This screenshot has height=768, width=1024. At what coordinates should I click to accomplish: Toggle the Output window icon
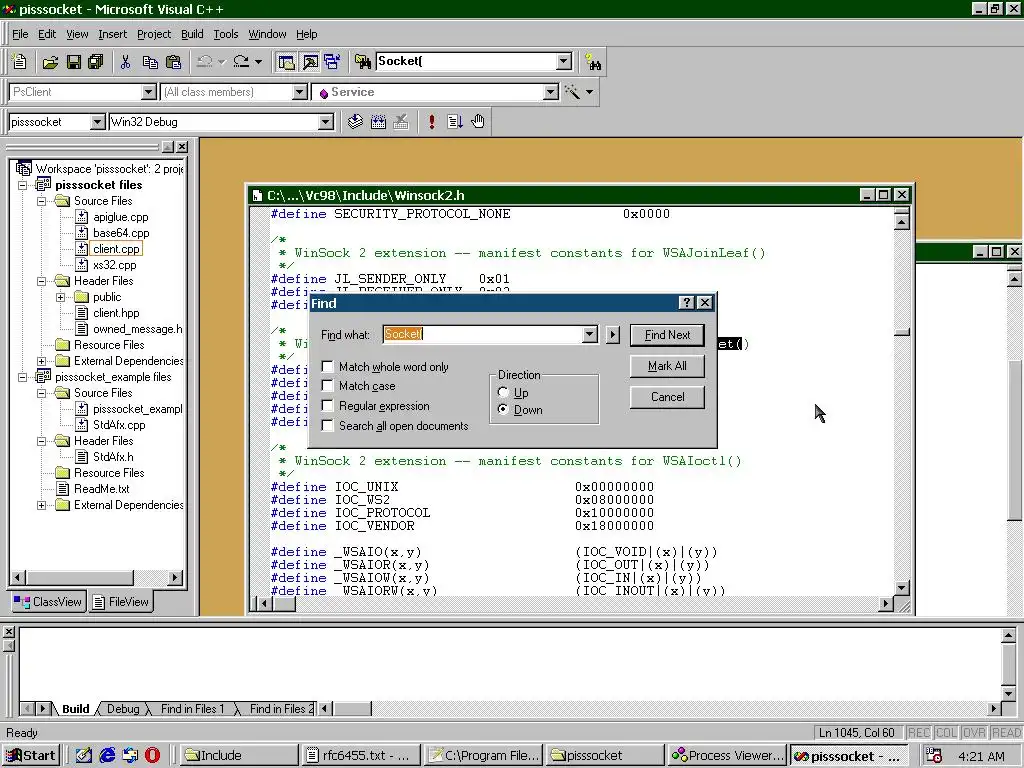pos(310,62)
